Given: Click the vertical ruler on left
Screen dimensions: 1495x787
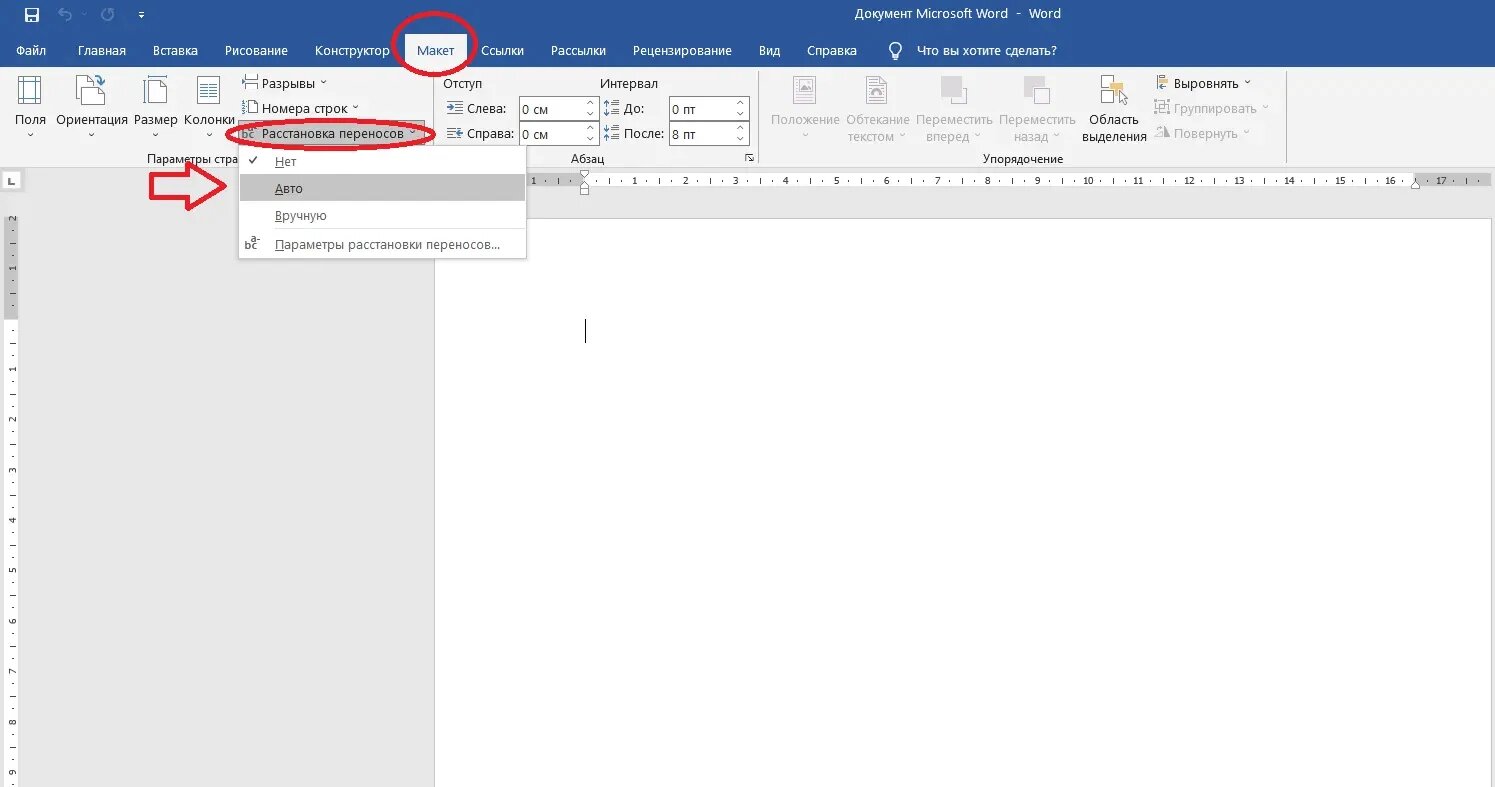Looking at the screenshot, I should pyautogui.click(x=12, y=500).
